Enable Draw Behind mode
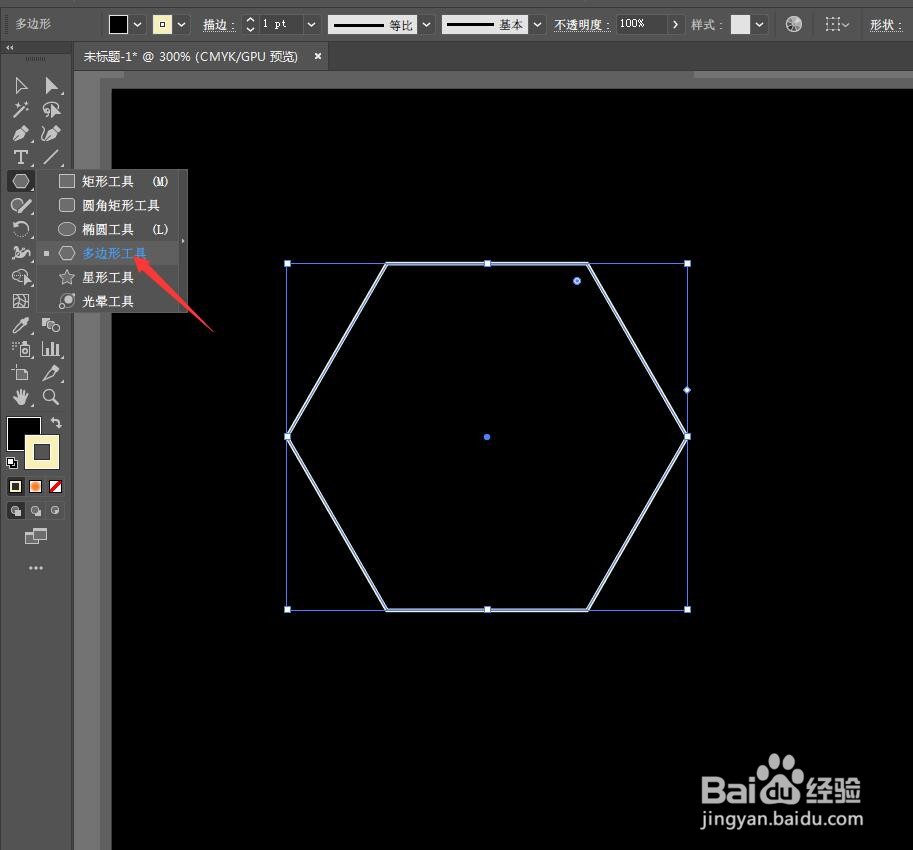Viewport: 913px width, 850px height. (x=36, y=511)
